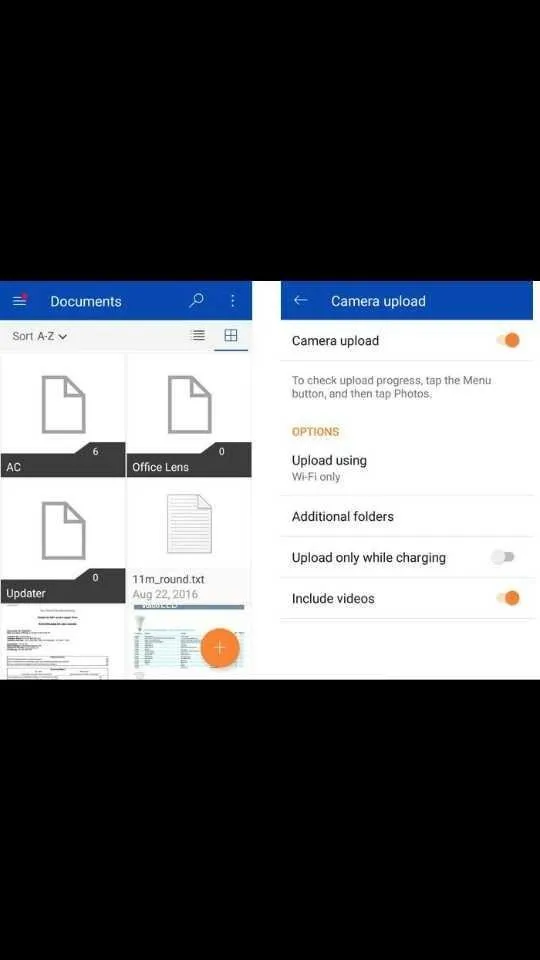Click the Aug 22, 2016 date text
This screenshot has height=960, width=540.
pyautogui.click(x=165, y=594)
